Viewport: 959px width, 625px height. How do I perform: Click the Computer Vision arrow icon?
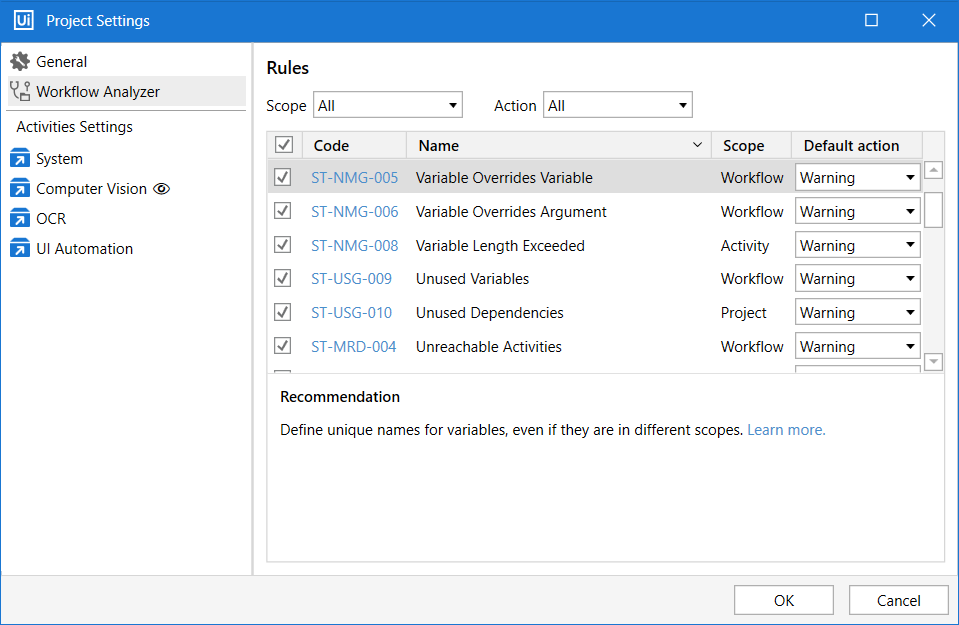click(20, 189)
